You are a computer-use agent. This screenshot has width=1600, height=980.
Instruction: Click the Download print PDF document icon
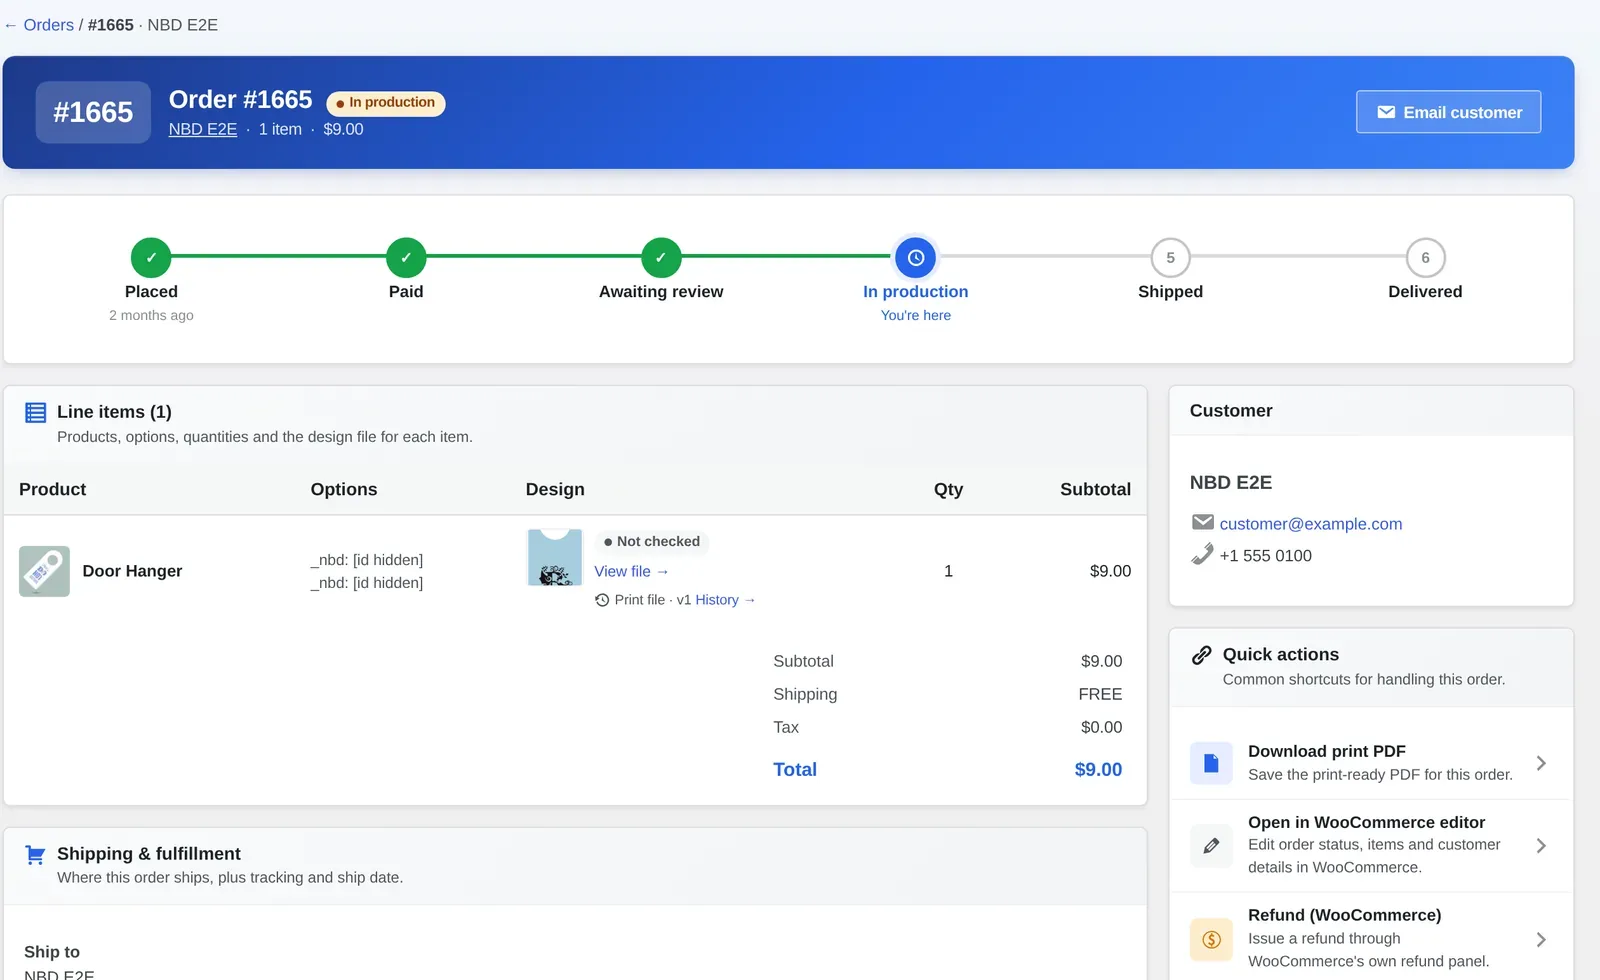(x=1211, y=763)
